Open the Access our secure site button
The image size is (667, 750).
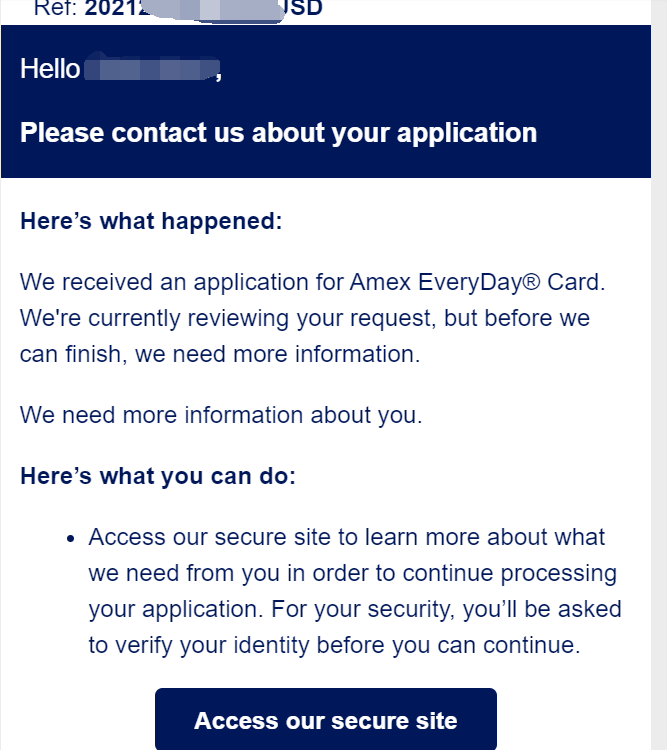[325, 719]
